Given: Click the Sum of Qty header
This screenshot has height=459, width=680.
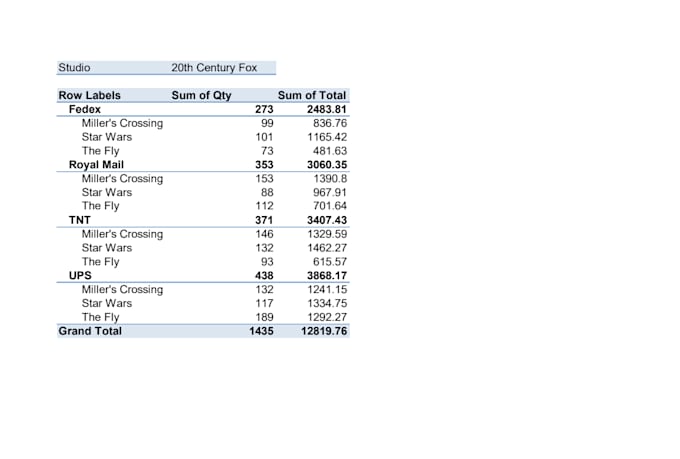Looking at the screenshot, I should pos(201,95).
